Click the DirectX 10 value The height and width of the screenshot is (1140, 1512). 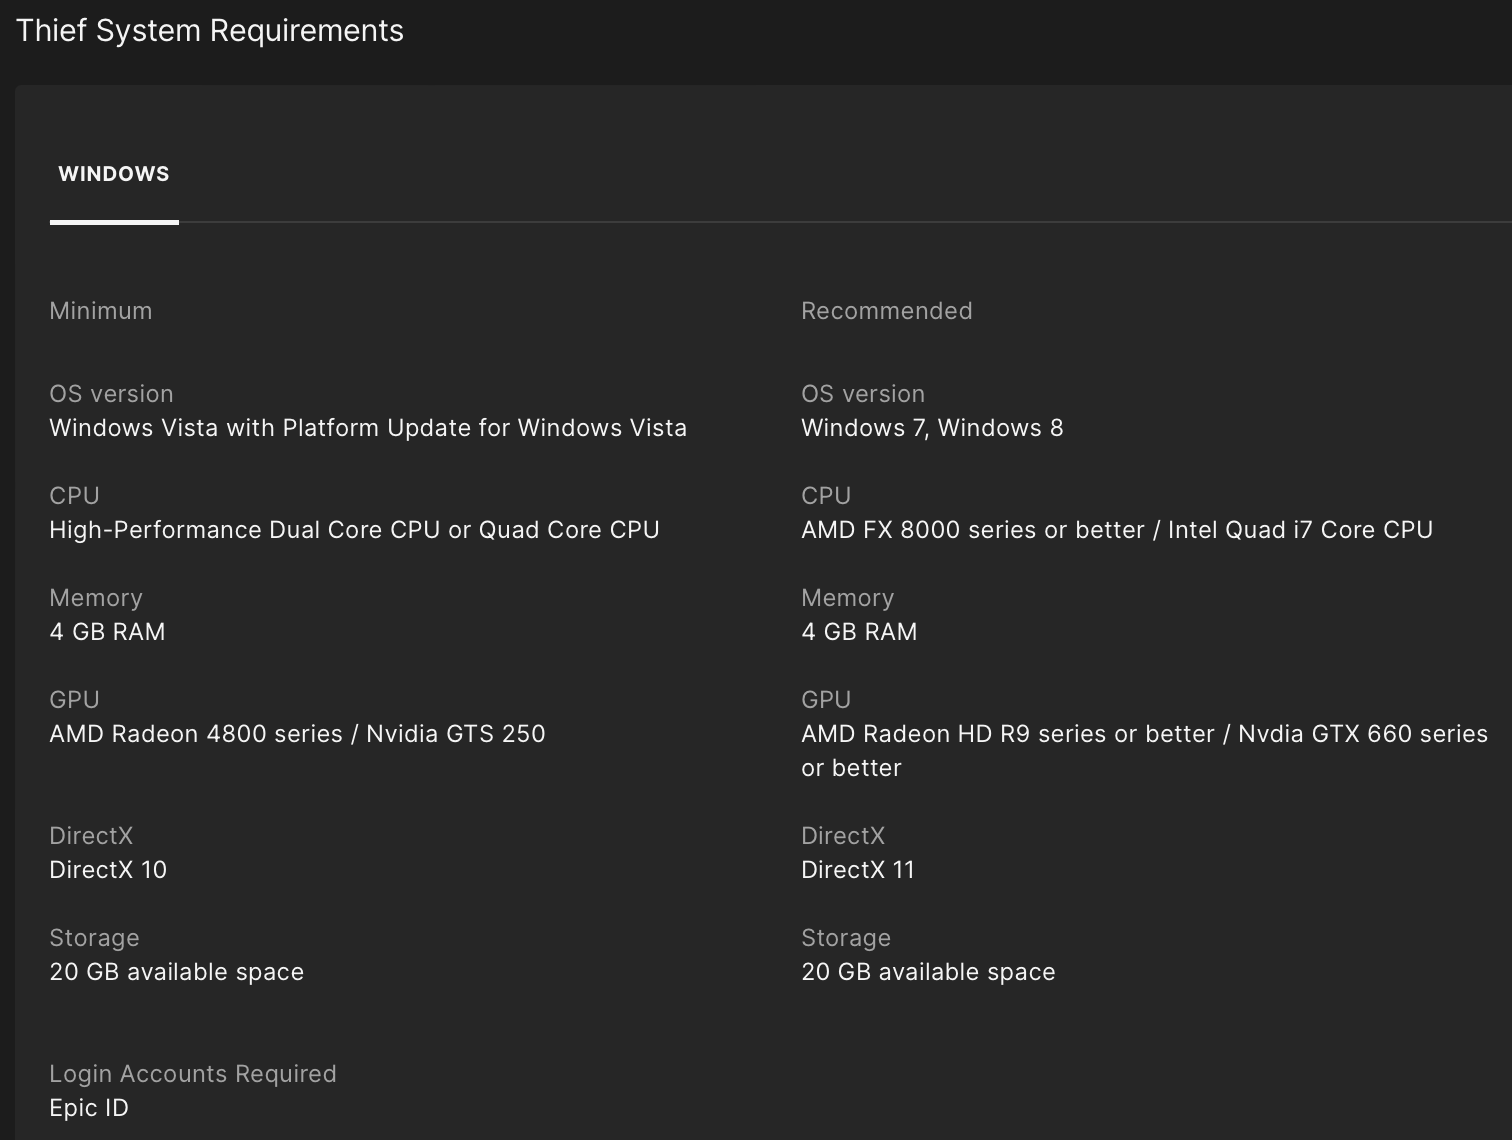tap(108, 870)
